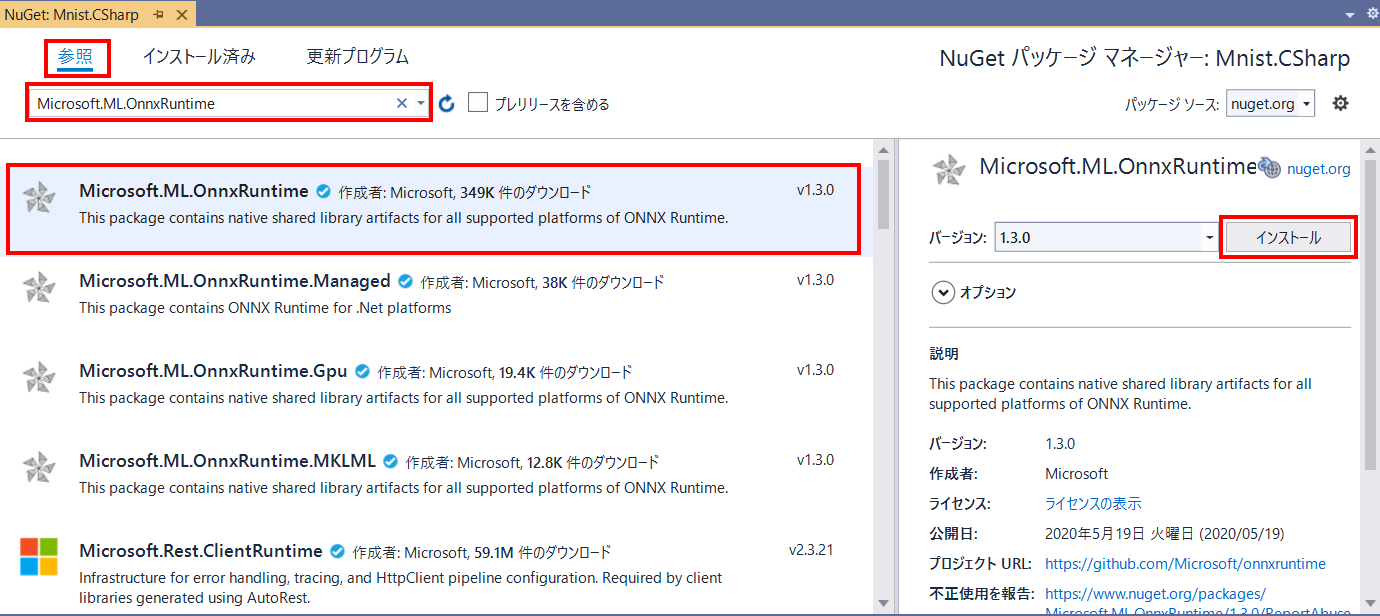
Task: Click verified badge of Microsoft.Rest.ClientRuntime
Action: click(x=338, y=551)
